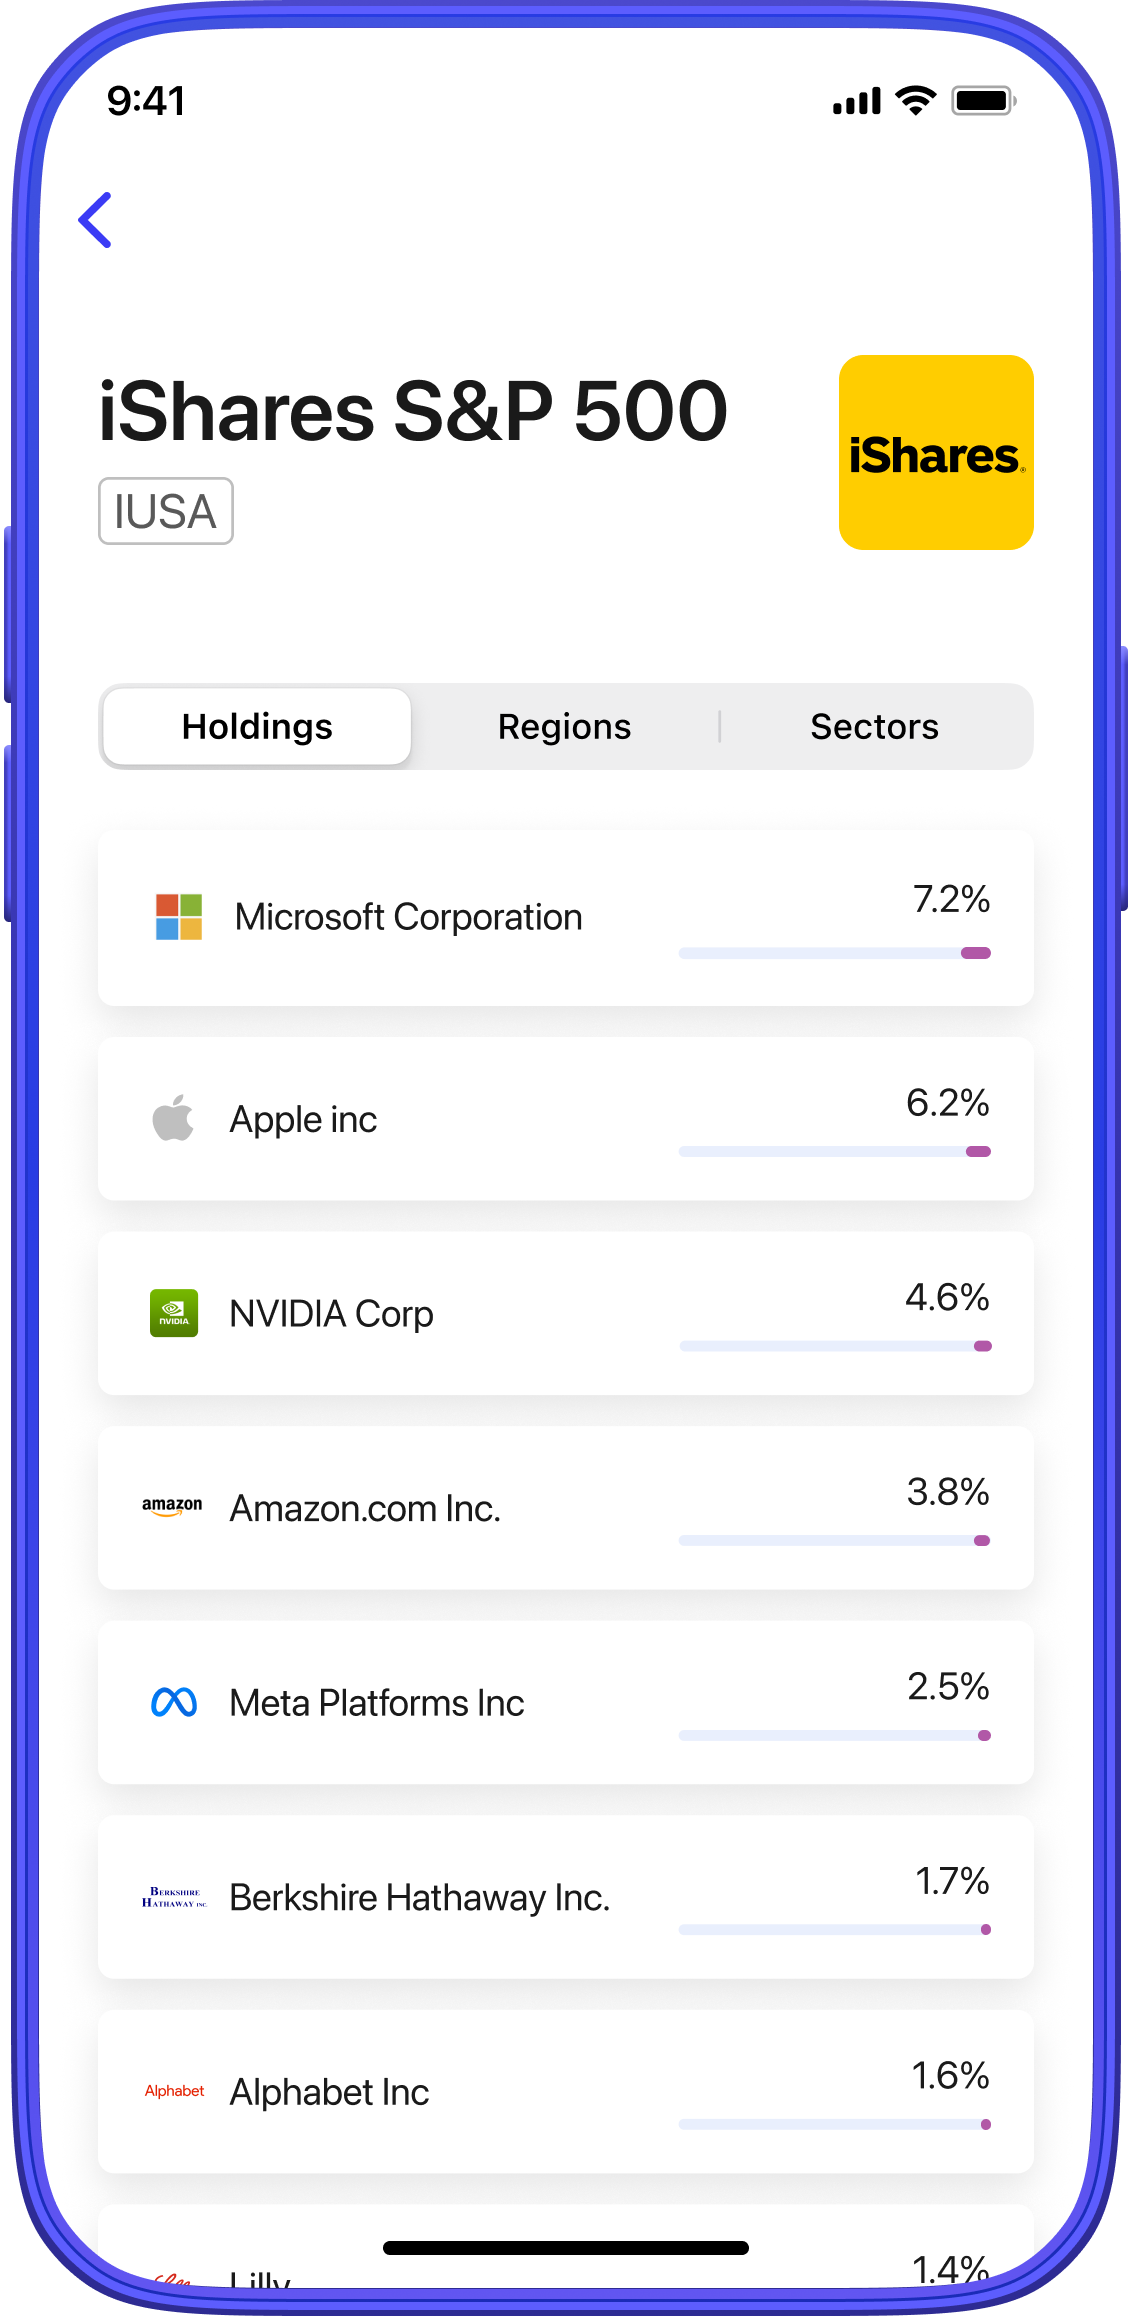Tap the Amazon logo icon
Viewport: 1132px width, 2316px height.
pyautogui.click(x=172, y=1507)
